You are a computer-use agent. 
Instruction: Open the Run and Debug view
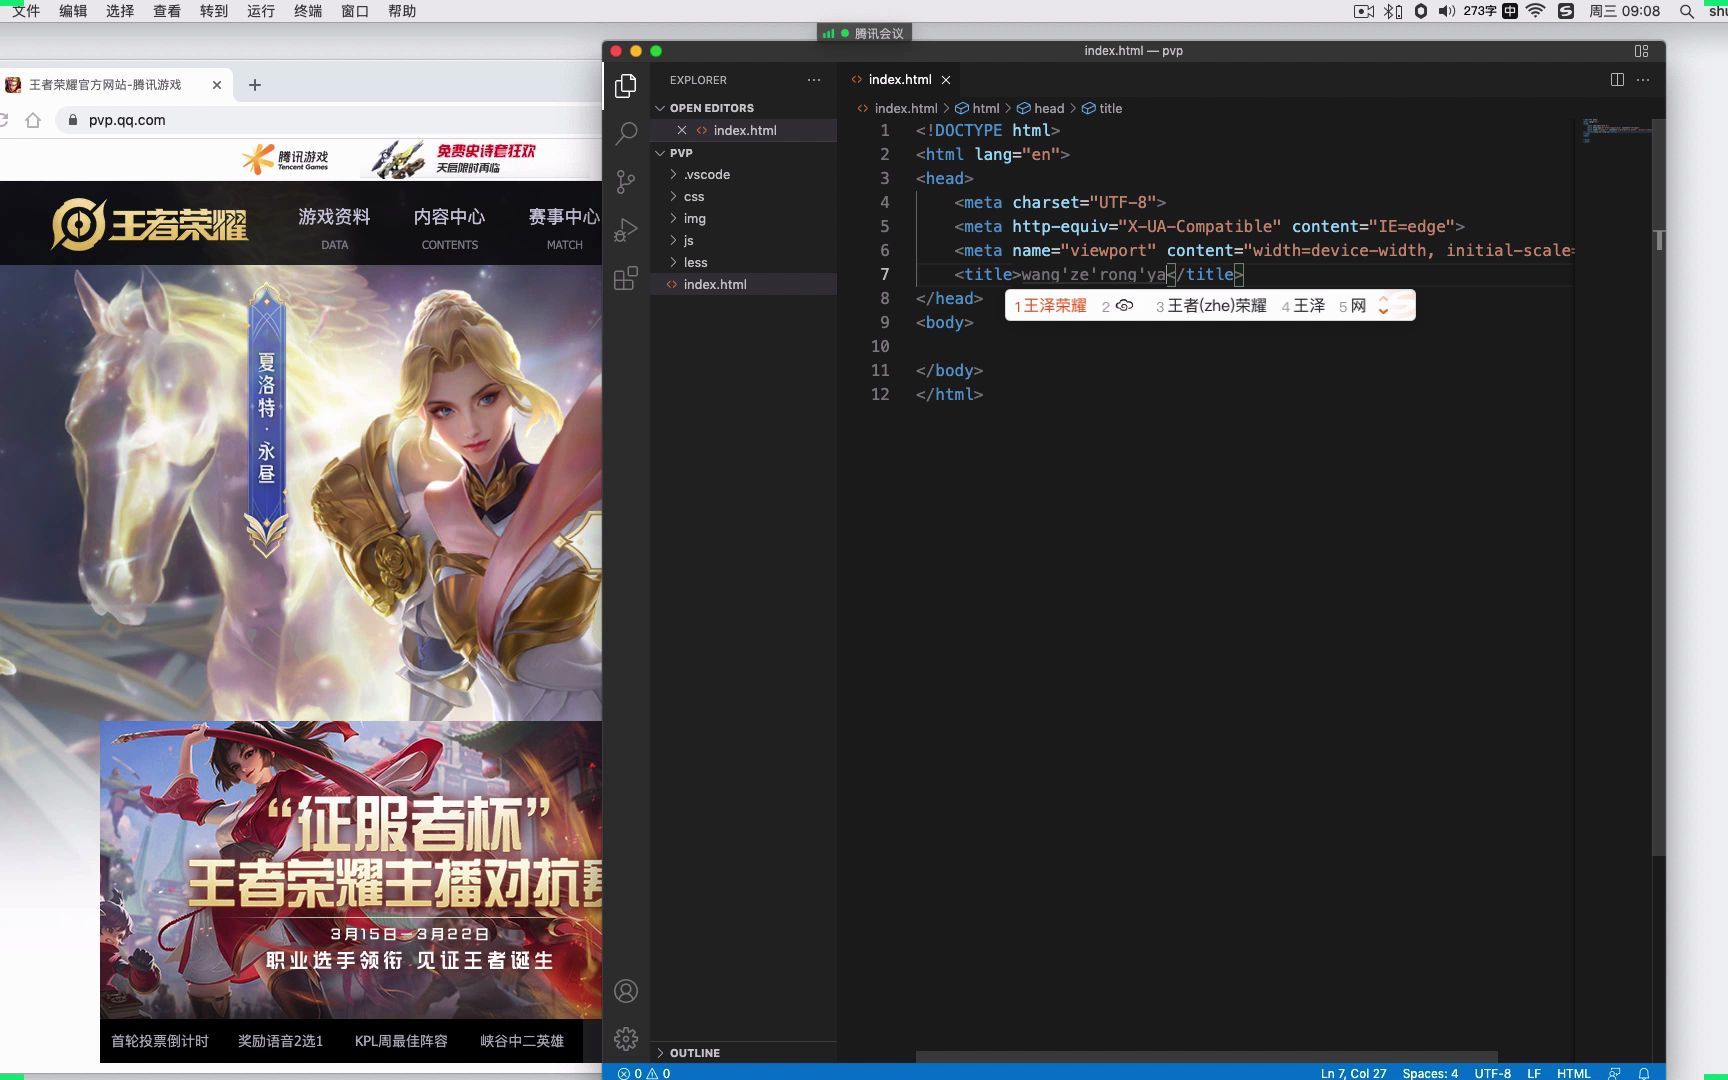(x=626, y=230)
